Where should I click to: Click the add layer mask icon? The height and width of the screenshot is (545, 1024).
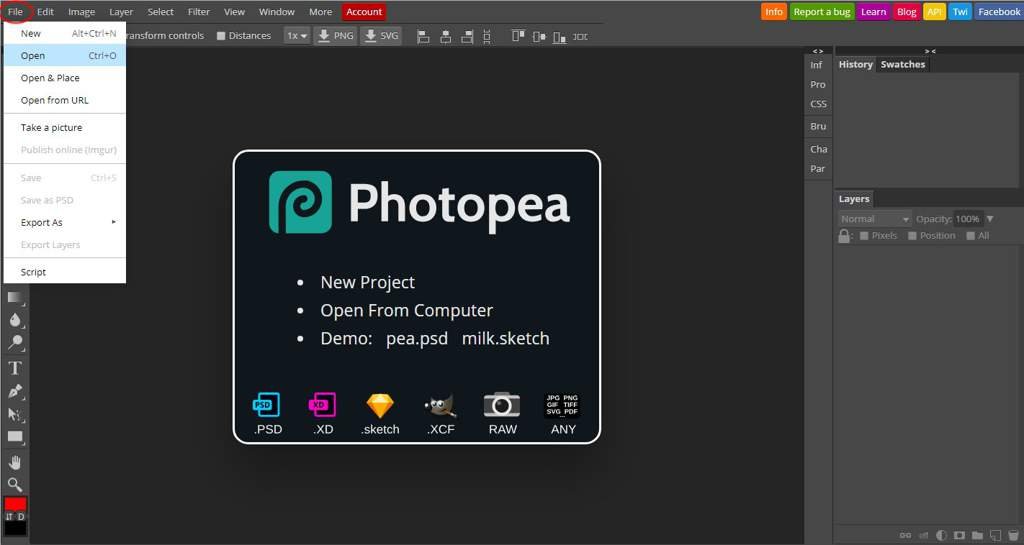pyautogui.click(x=959, y=535)
